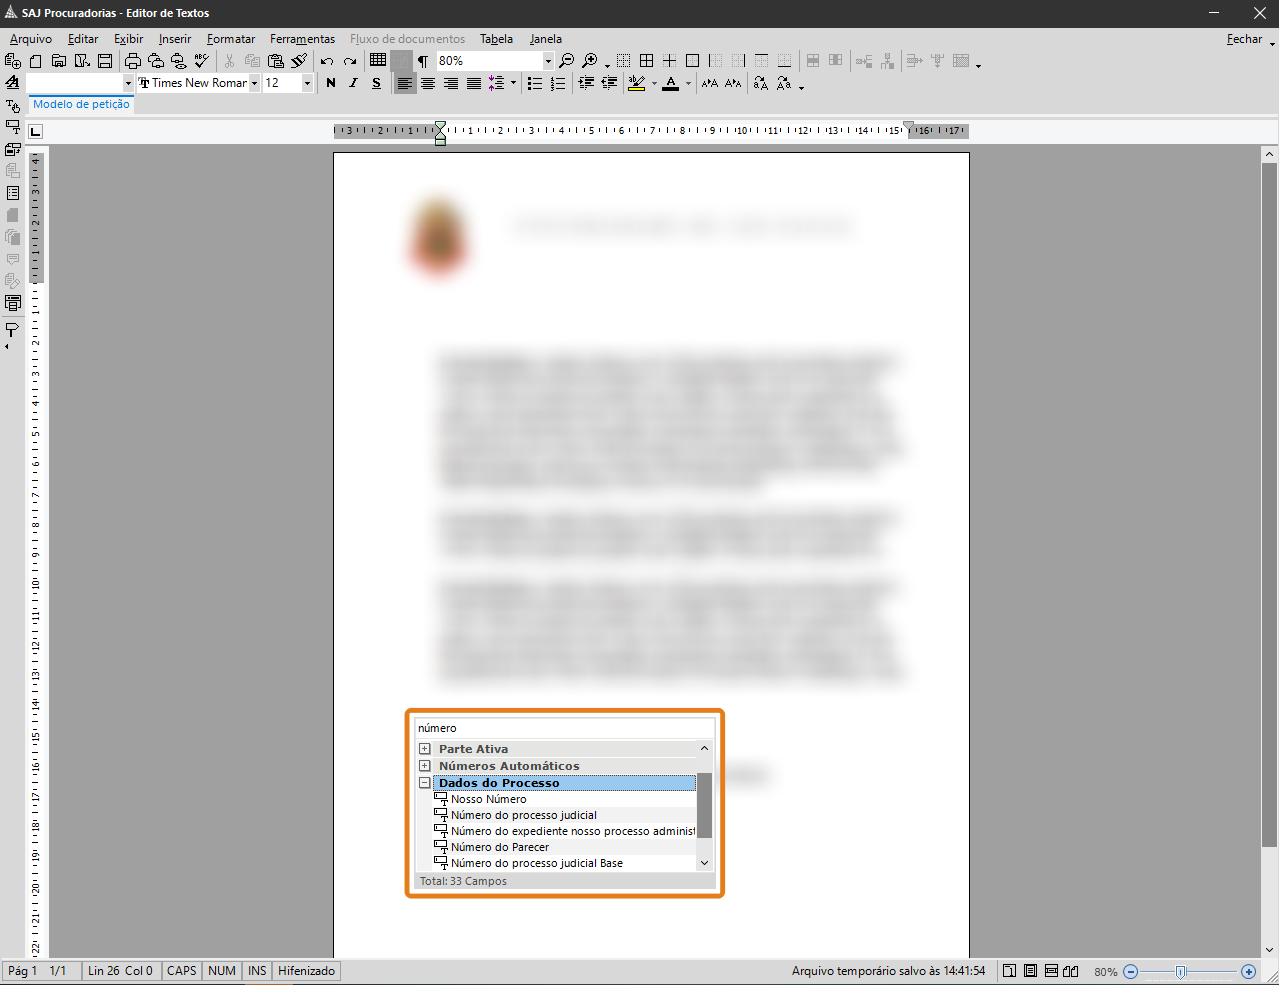Select the Número do processo judicial field
This screenshot has width=1279, height=985.
click(x=523, y=815)
